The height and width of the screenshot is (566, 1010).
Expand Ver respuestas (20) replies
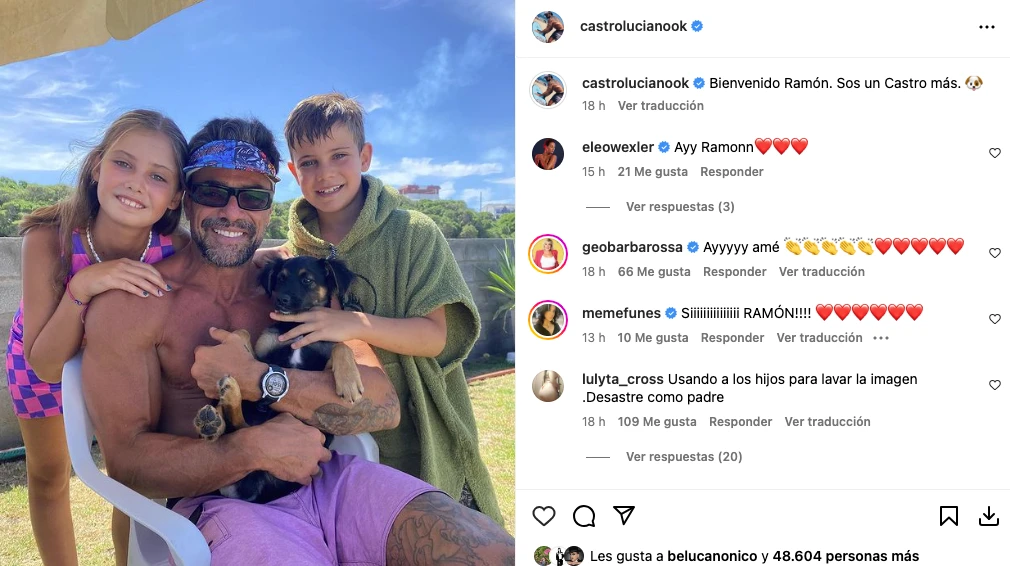coord(683,457)
